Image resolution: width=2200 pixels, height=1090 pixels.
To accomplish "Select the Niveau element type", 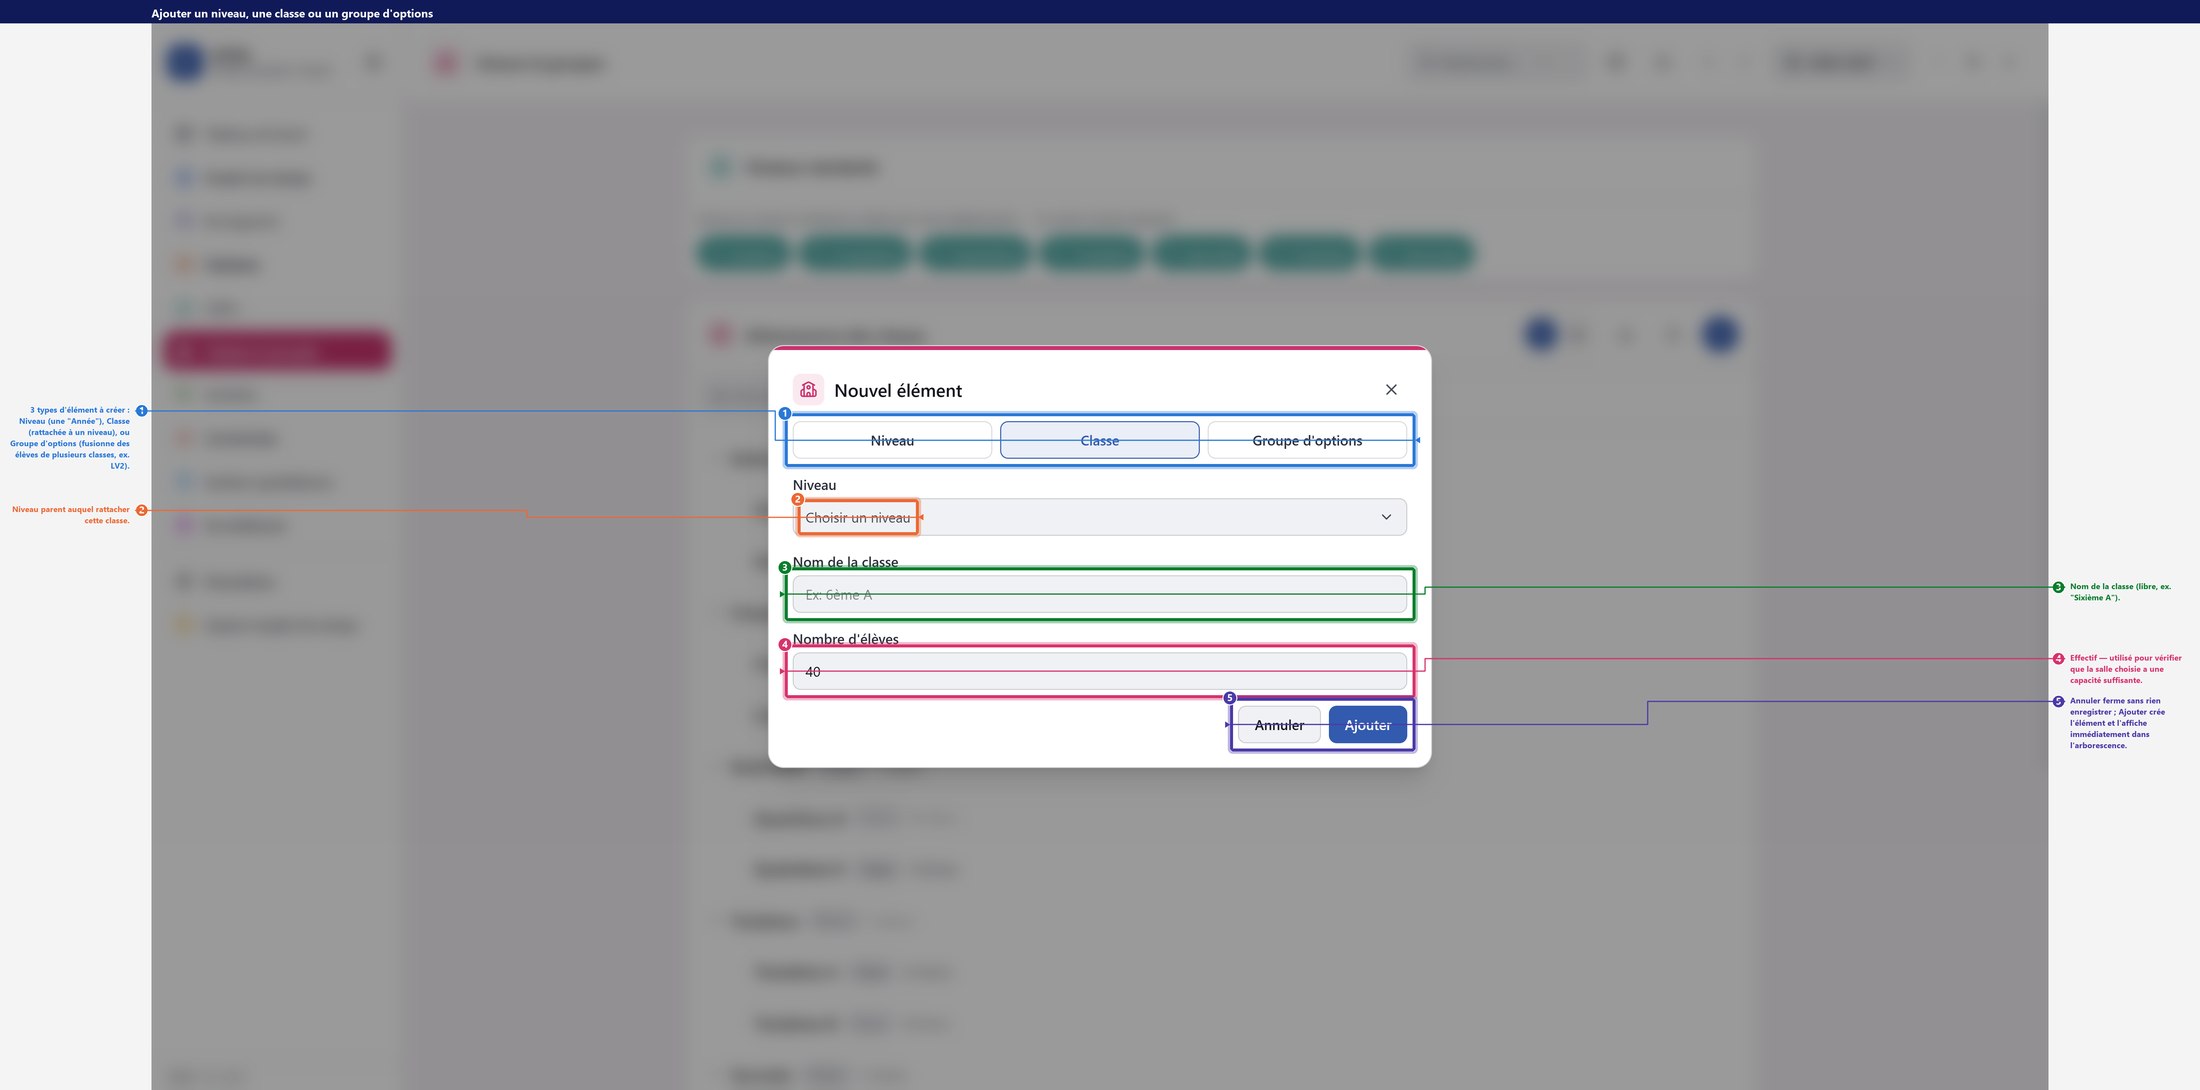I will [x=892, y=440].
